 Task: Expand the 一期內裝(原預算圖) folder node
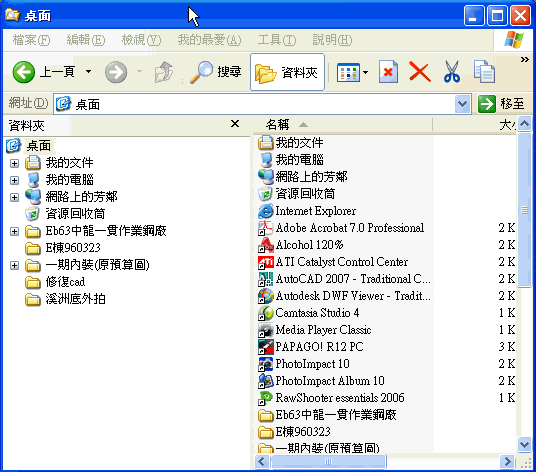[x=14, y=265]
